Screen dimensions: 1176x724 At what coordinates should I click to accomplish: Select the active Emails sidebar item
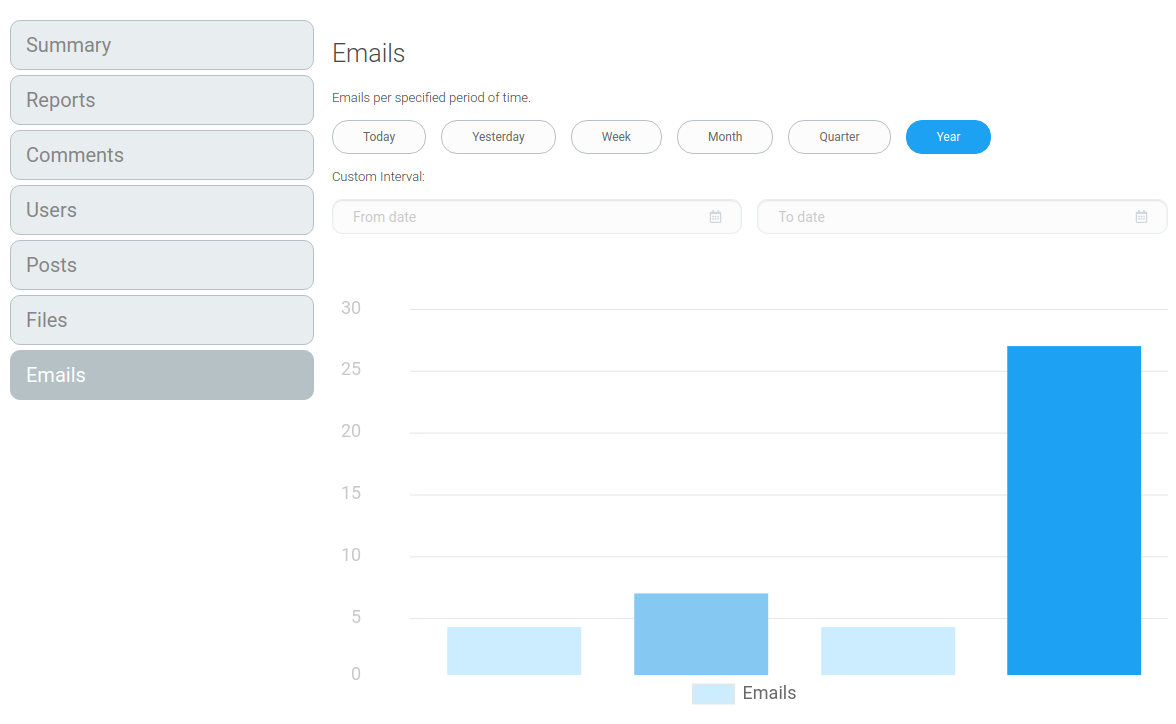pos(162,375)
